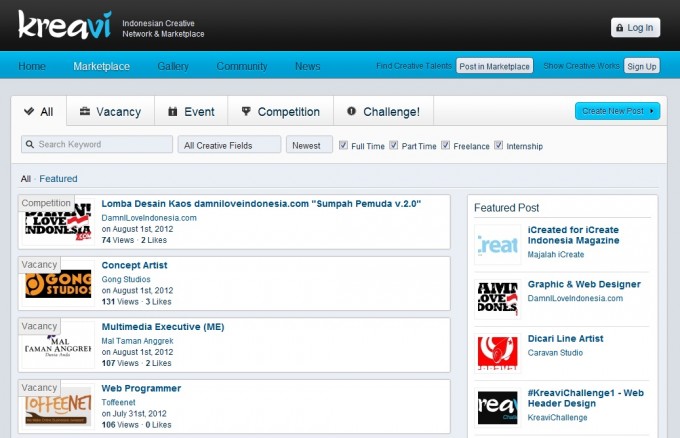
Task: Click the Search Keyword input field
Action: (x=102, y=145)
